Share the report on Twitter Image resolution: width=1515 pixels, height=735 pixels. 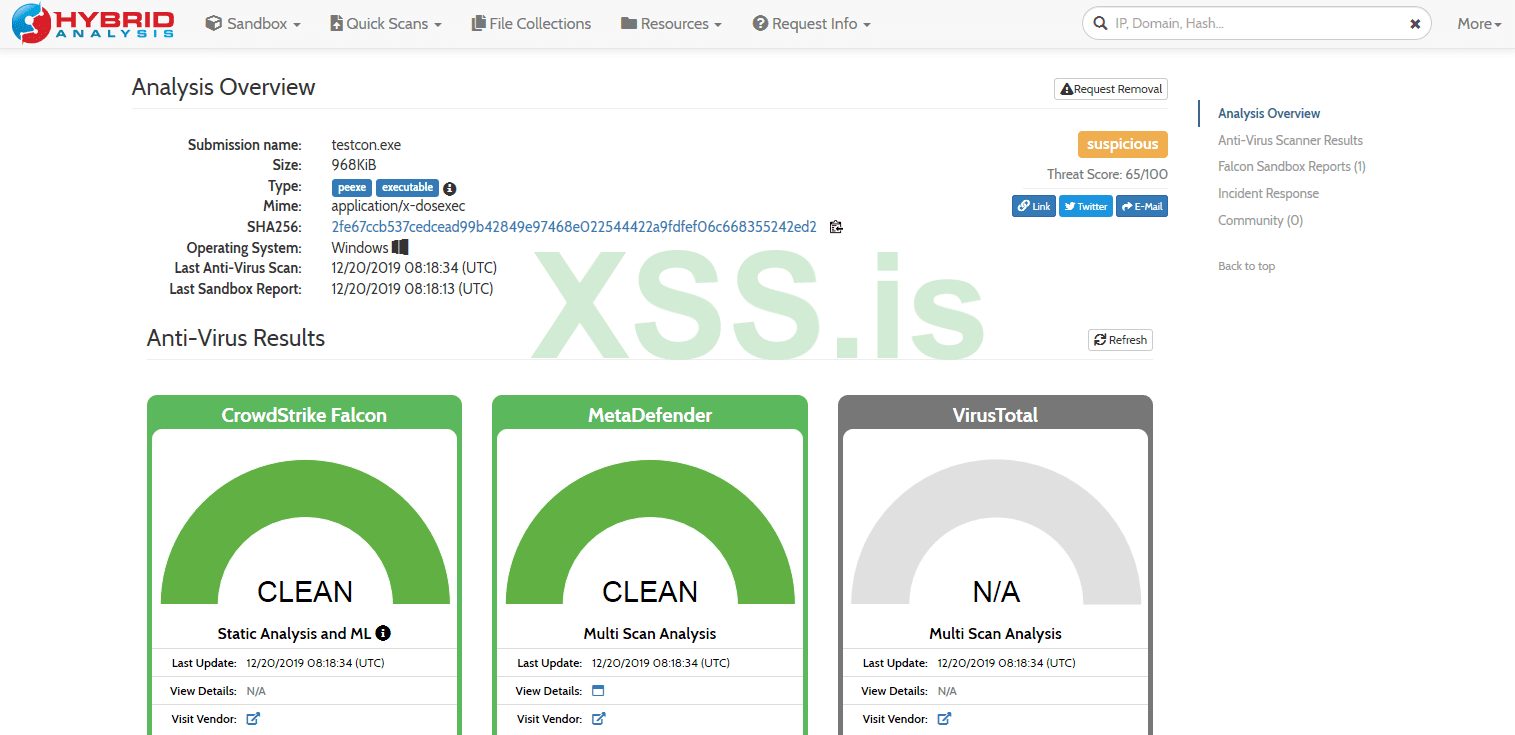tap(1086, 206)
